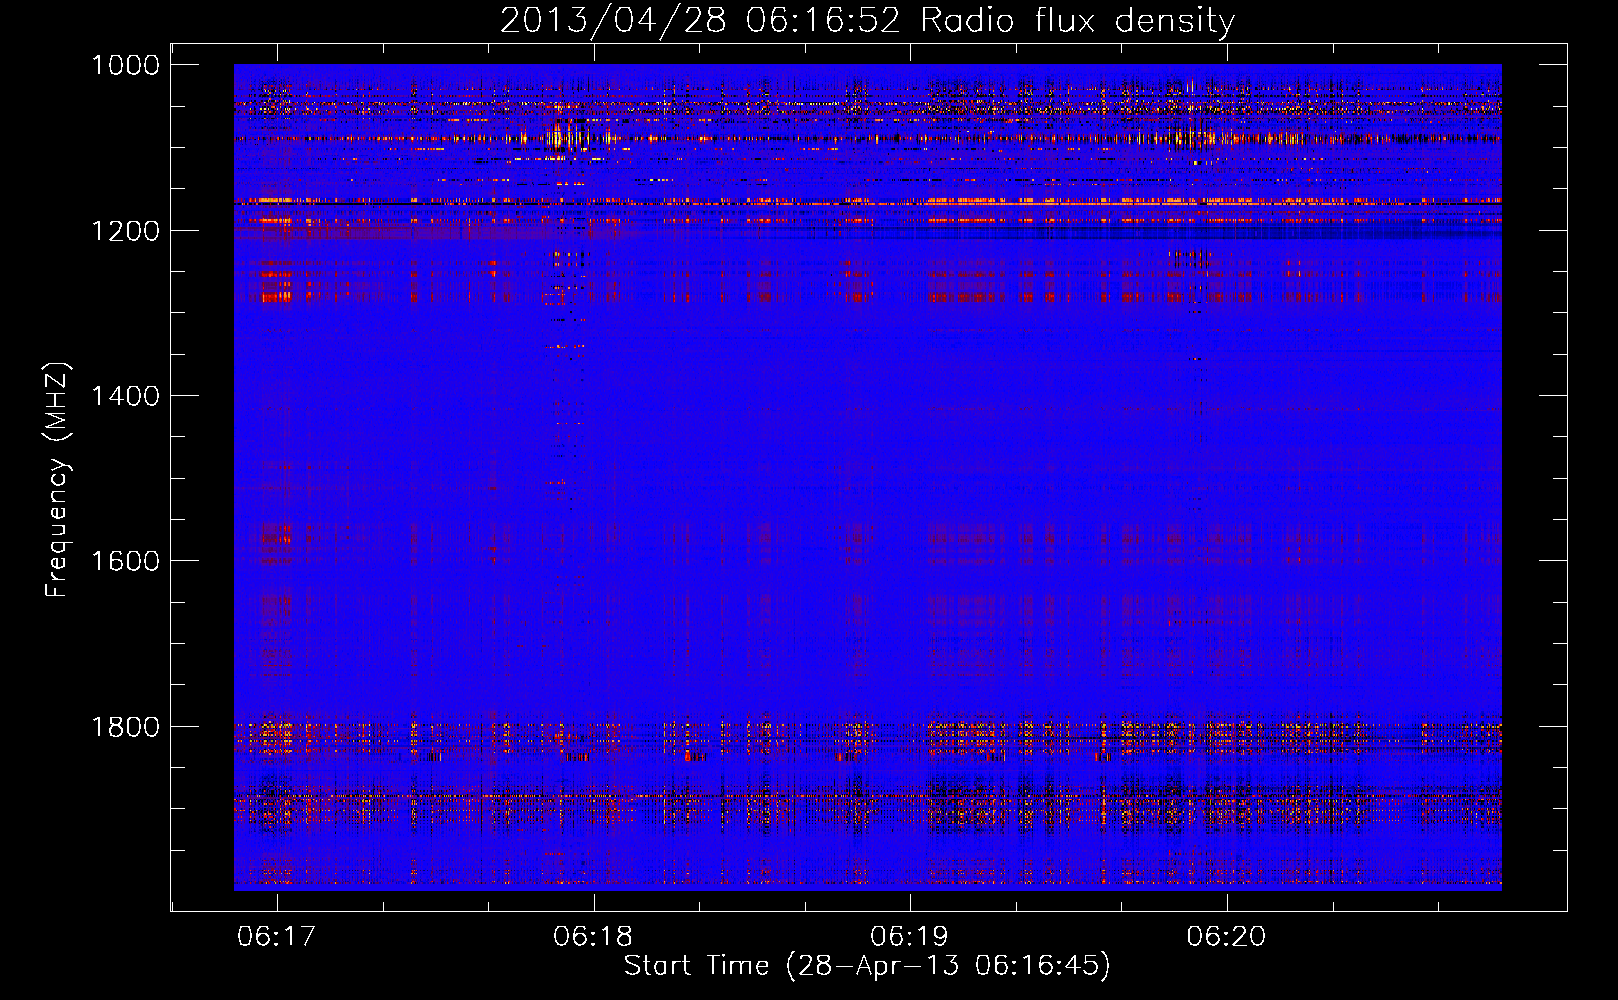1618x1000 pixels.
Task: Click the x-axis label "Start Time (28-Apr-13 06:16:45)"
Action: pyautogui.click(x=867, y=966)
